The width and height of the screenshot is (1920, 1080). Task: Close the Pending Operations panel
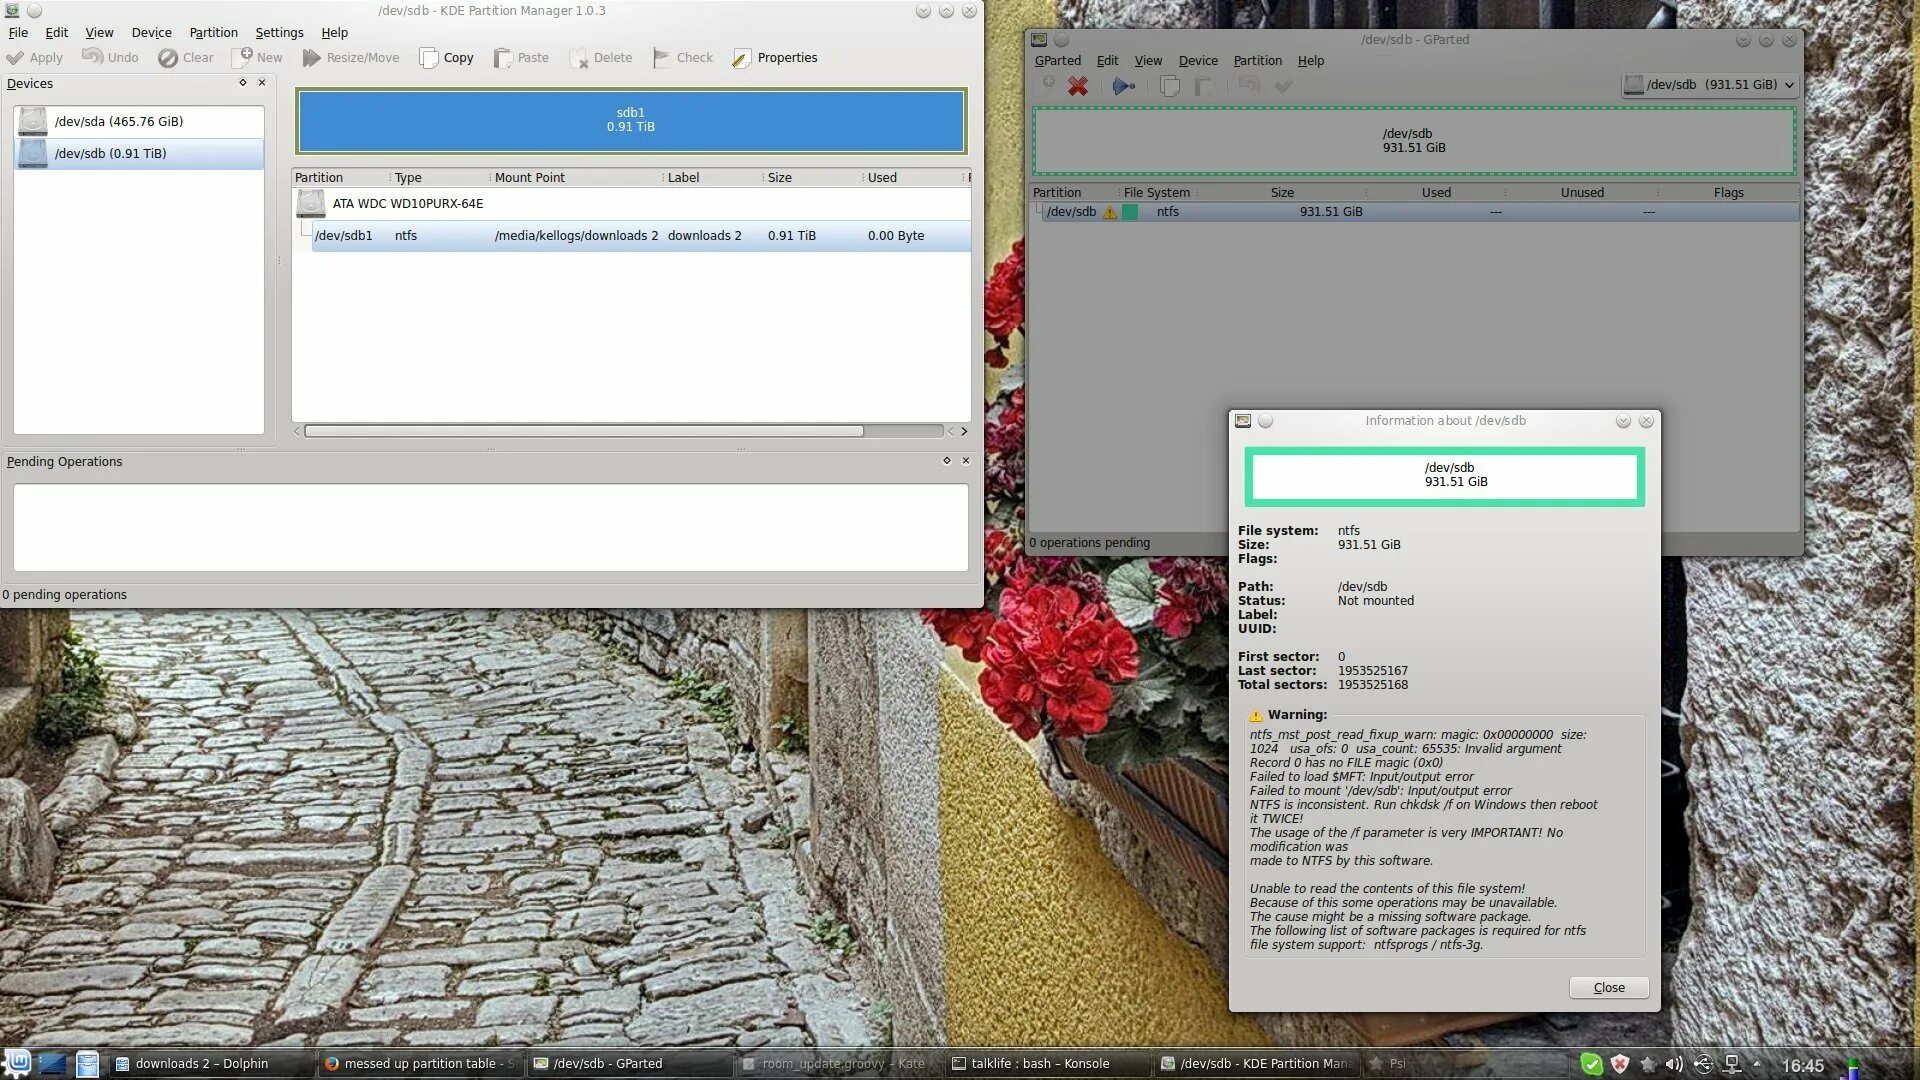[965, 461]
